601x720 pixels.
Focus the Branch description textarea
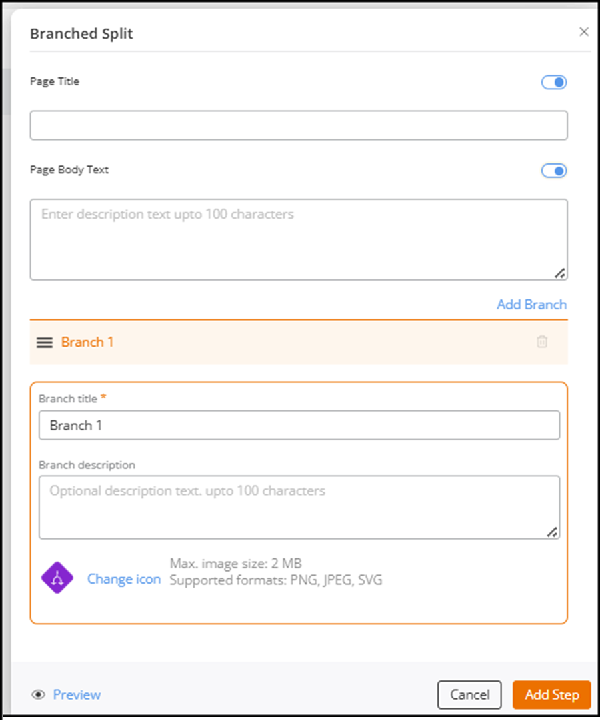299,506
